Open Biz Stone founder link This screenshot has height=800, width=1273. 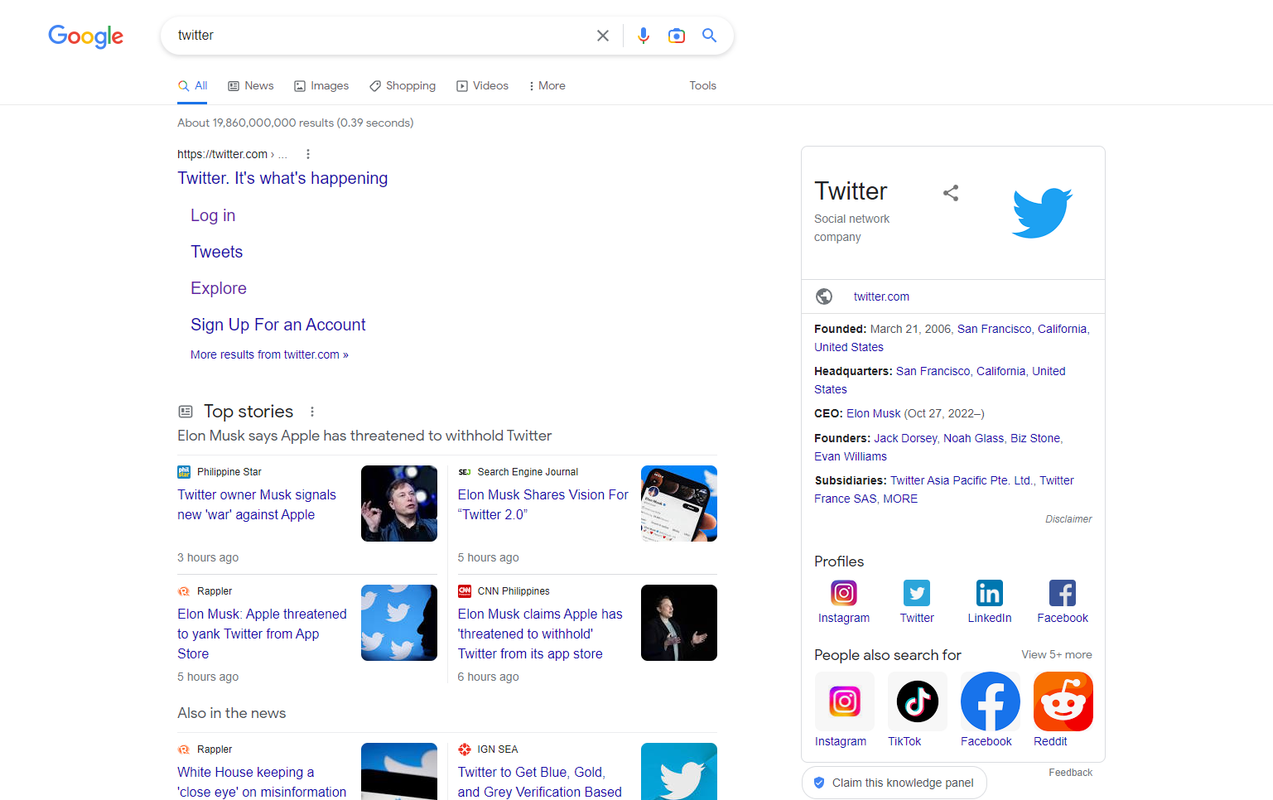pos(1035,438)
